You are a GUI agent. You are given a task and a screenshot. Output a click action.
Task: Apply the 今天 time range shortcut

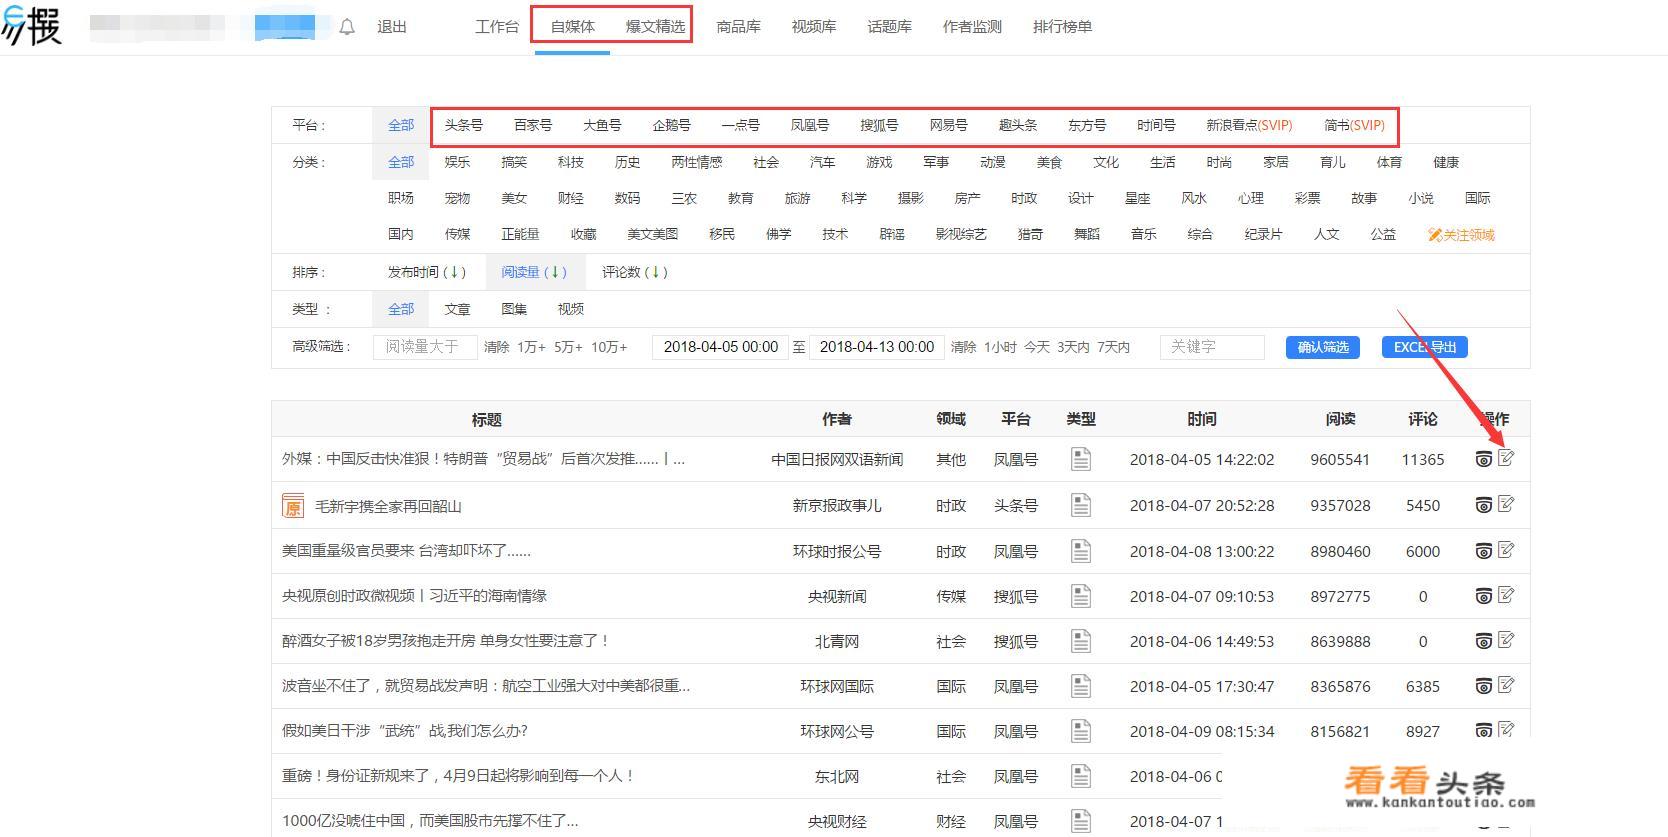(1036, 347)
